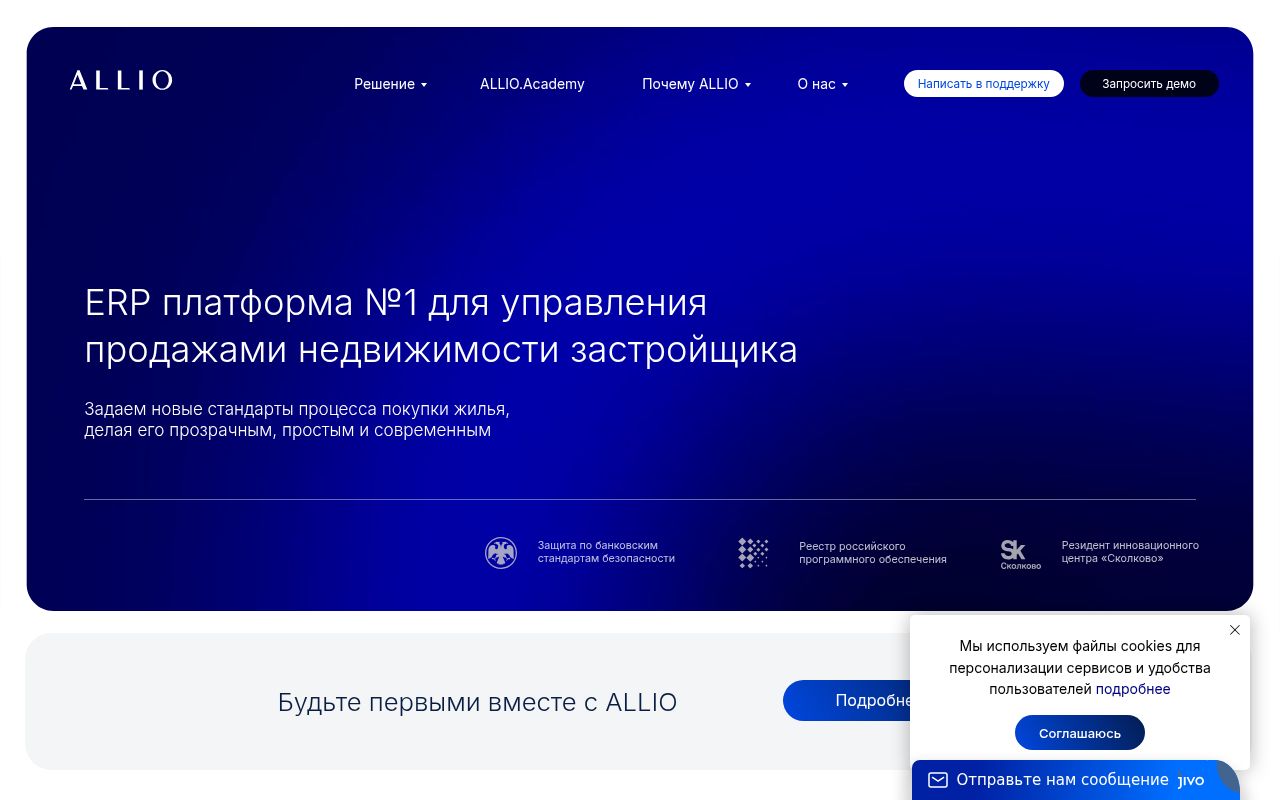Image resolution: width=1280 pixels, height=800 pixels.
Task: Close the cookies notification popup
Action: pos(1234,630)
